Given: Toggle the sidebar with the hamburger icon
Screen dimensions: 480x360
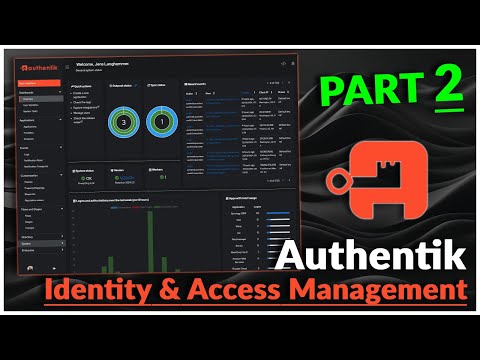Looking at the screenshot, I should click(x=67, y=67).
